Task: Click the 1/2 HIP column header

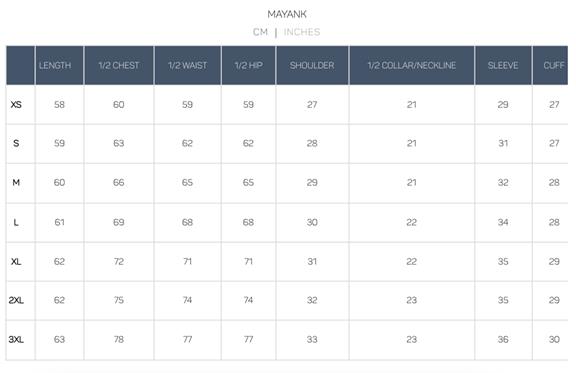Action: click(x=249, y=65)
